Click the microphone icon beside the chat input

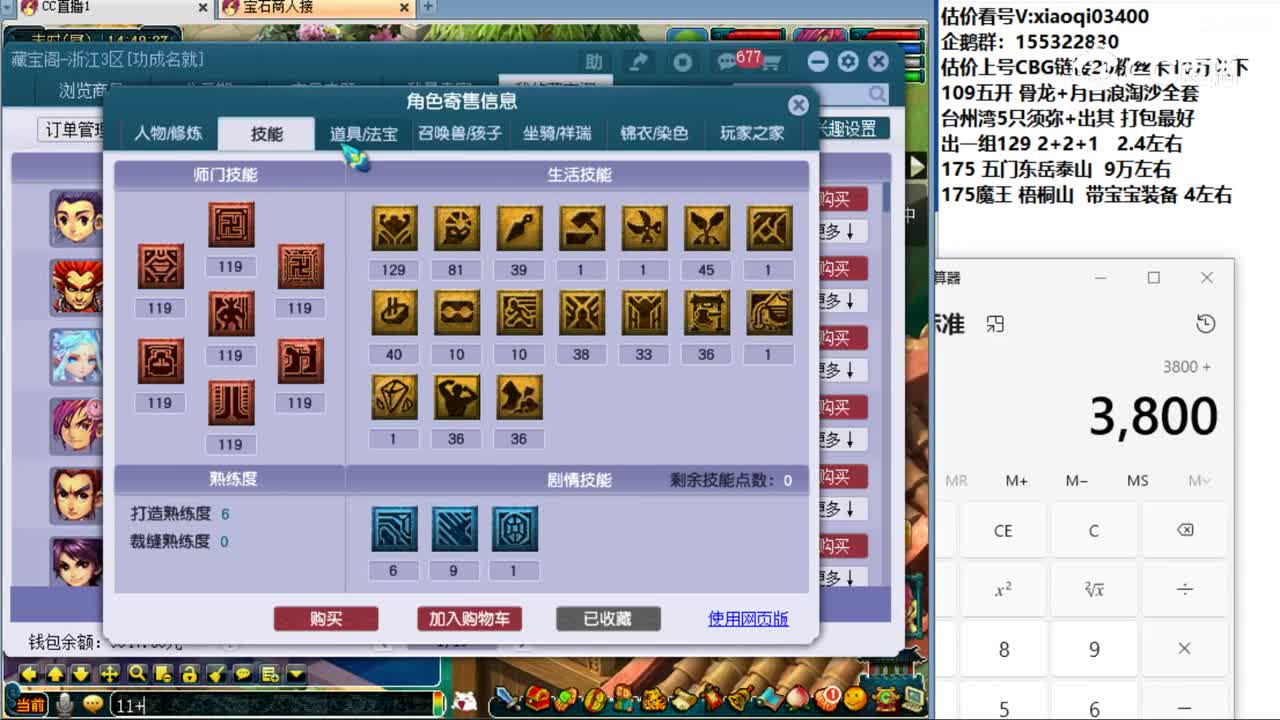click(x=62, y=704)
